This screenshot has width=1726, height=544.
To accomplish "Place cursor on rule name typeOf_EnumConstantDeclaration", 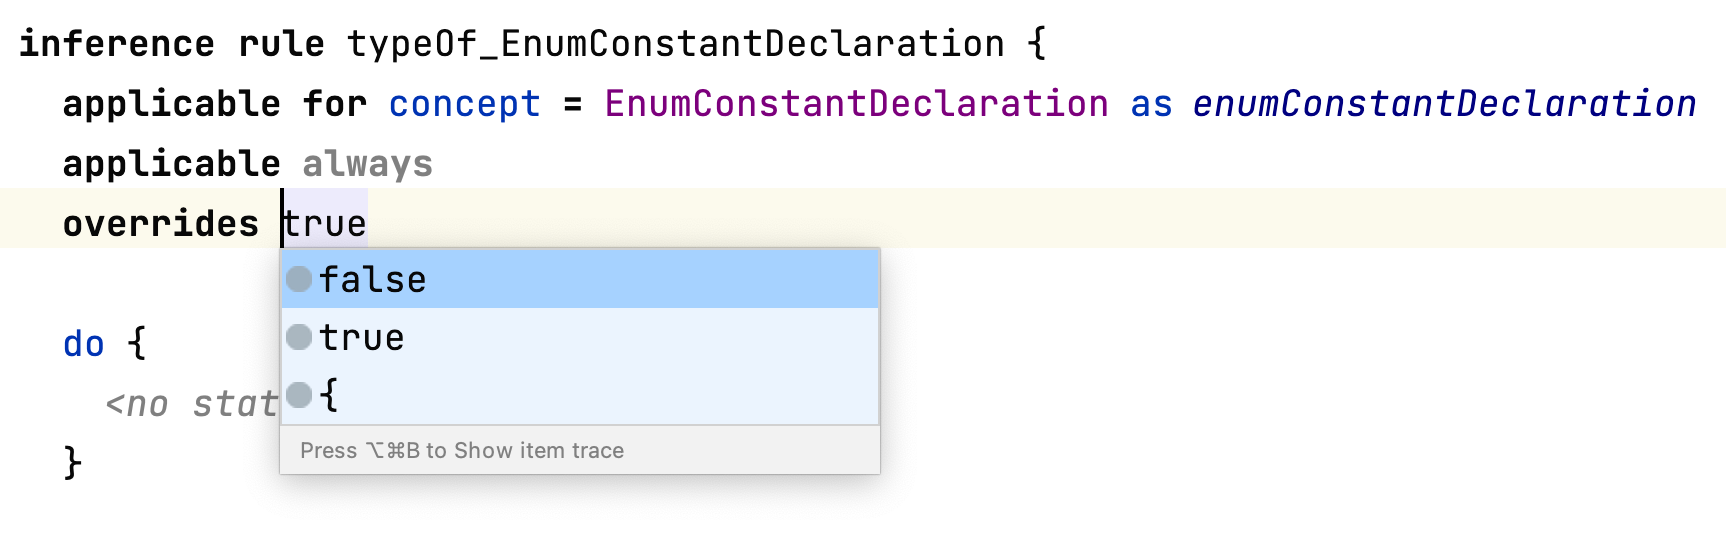I will 675,44.
